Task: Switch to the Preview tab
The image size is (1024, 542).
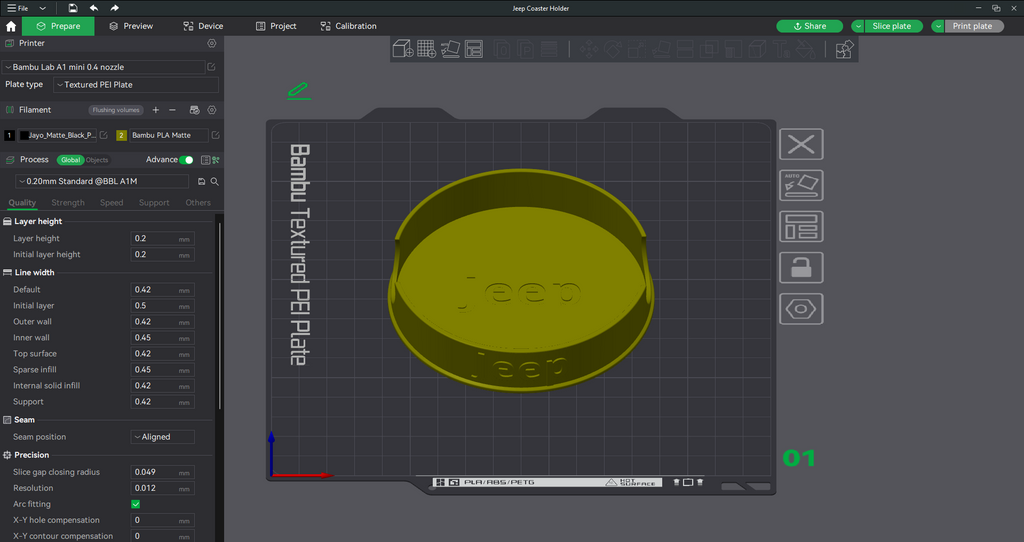Action: coord(131,26)
